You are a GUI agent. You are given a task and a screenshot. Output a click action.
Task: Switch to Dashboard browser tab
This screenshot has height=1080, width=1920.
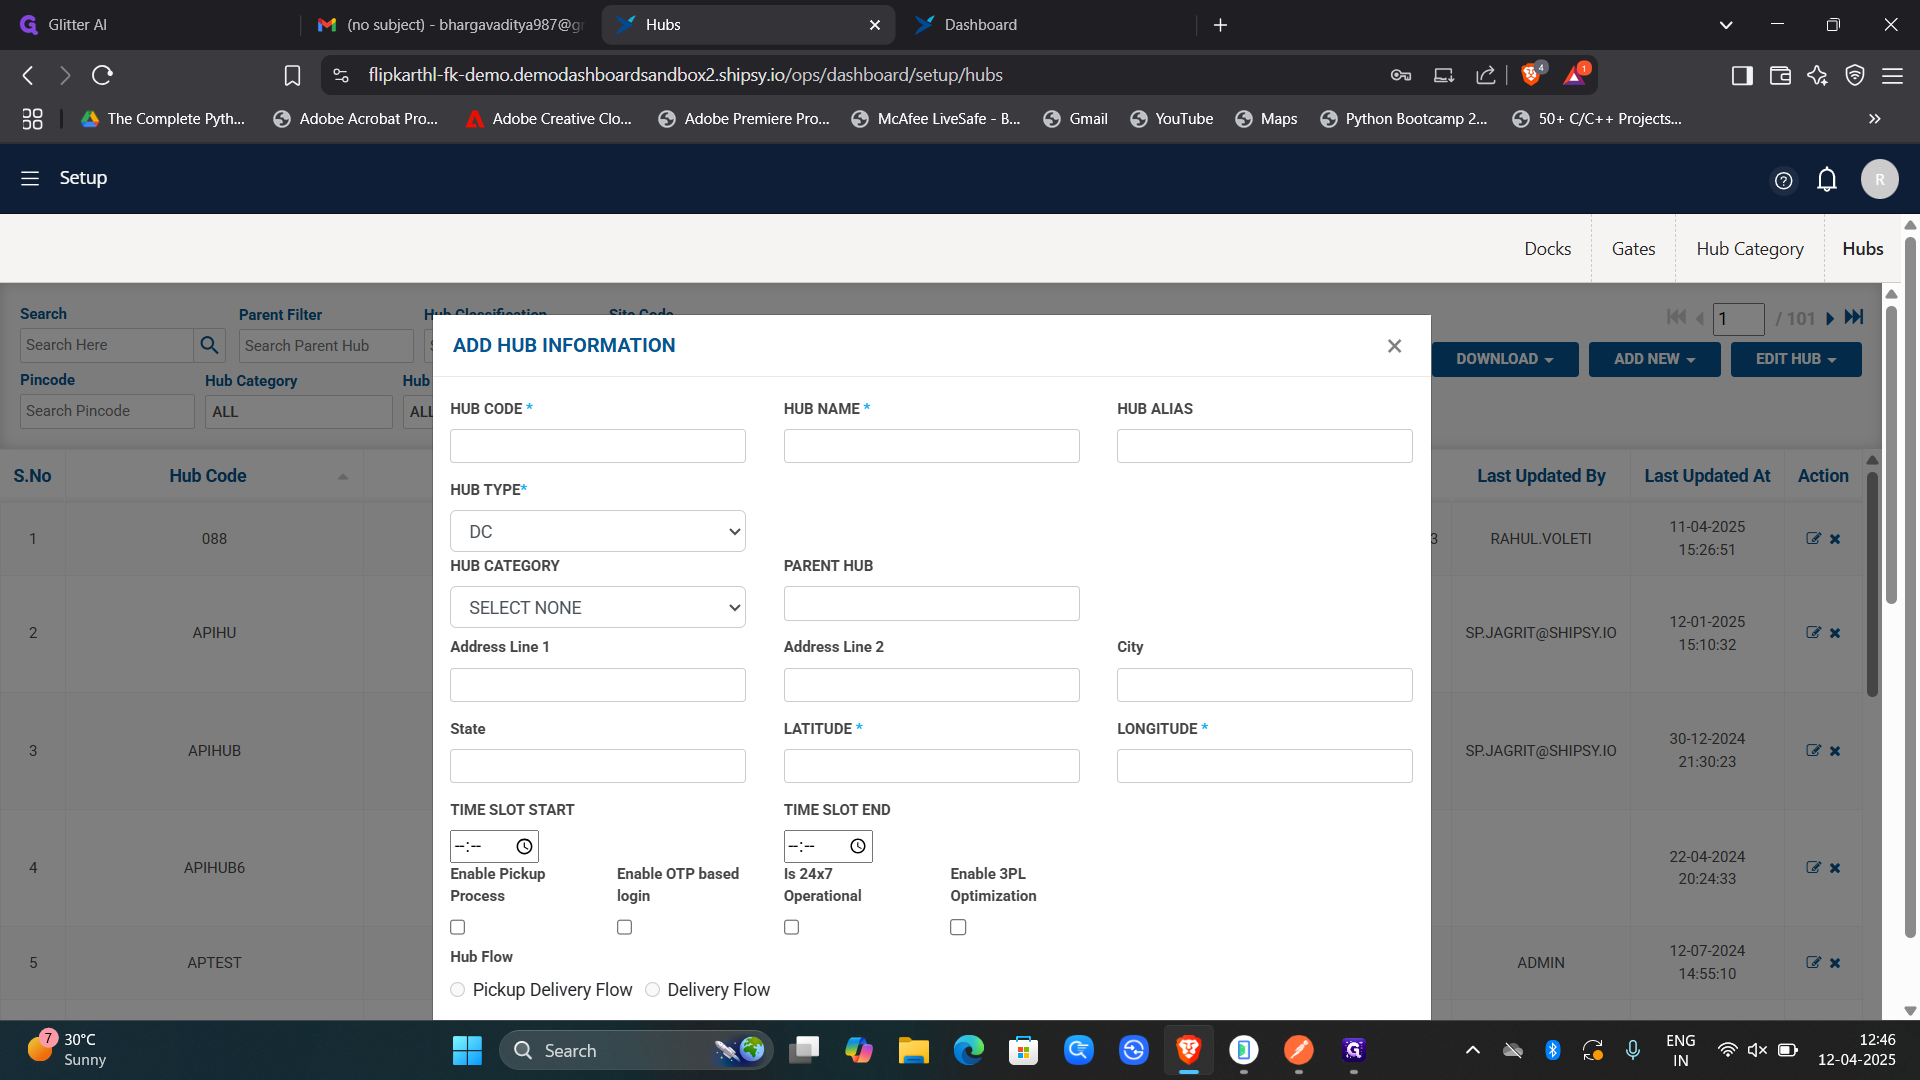coord(1045,25)
